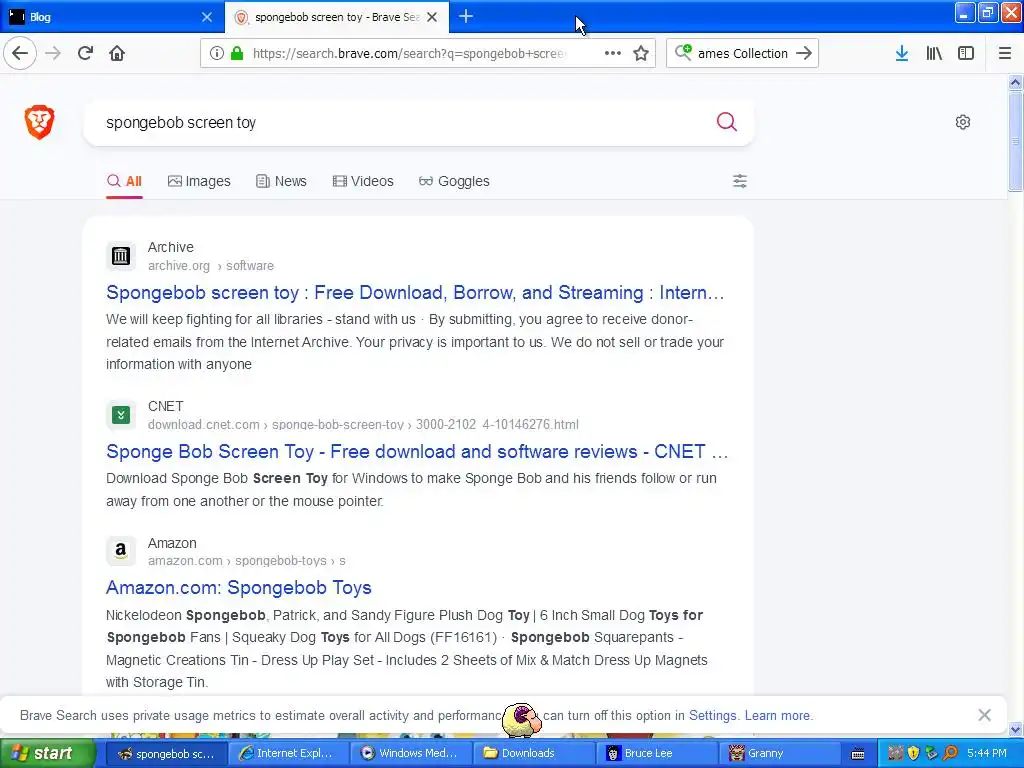Open the Settings link in banner
The image size is (1024, 768).
point(712,715)
